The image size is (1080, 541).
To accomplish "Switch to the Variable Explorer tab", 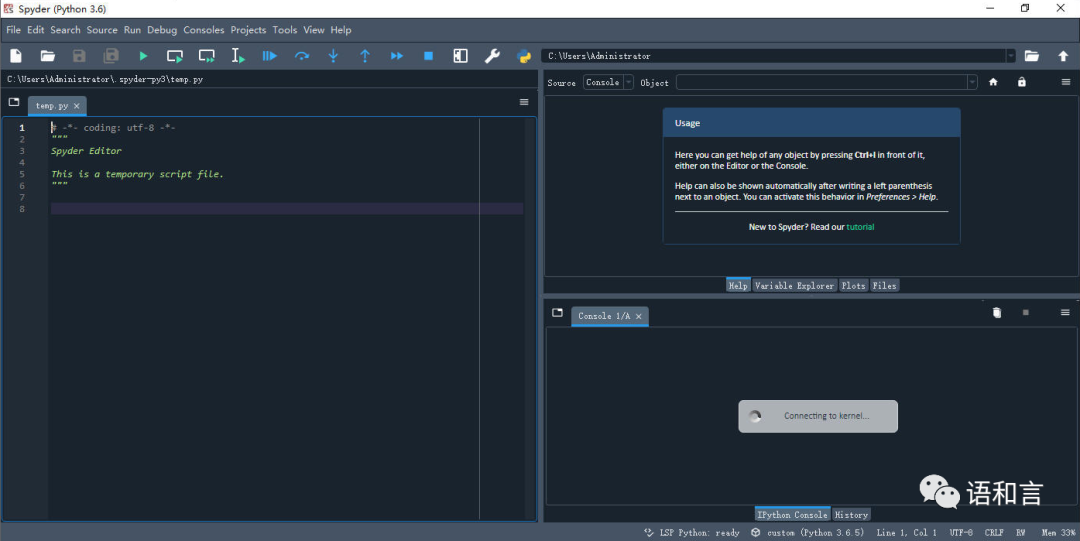I will (x=794, y=285).
